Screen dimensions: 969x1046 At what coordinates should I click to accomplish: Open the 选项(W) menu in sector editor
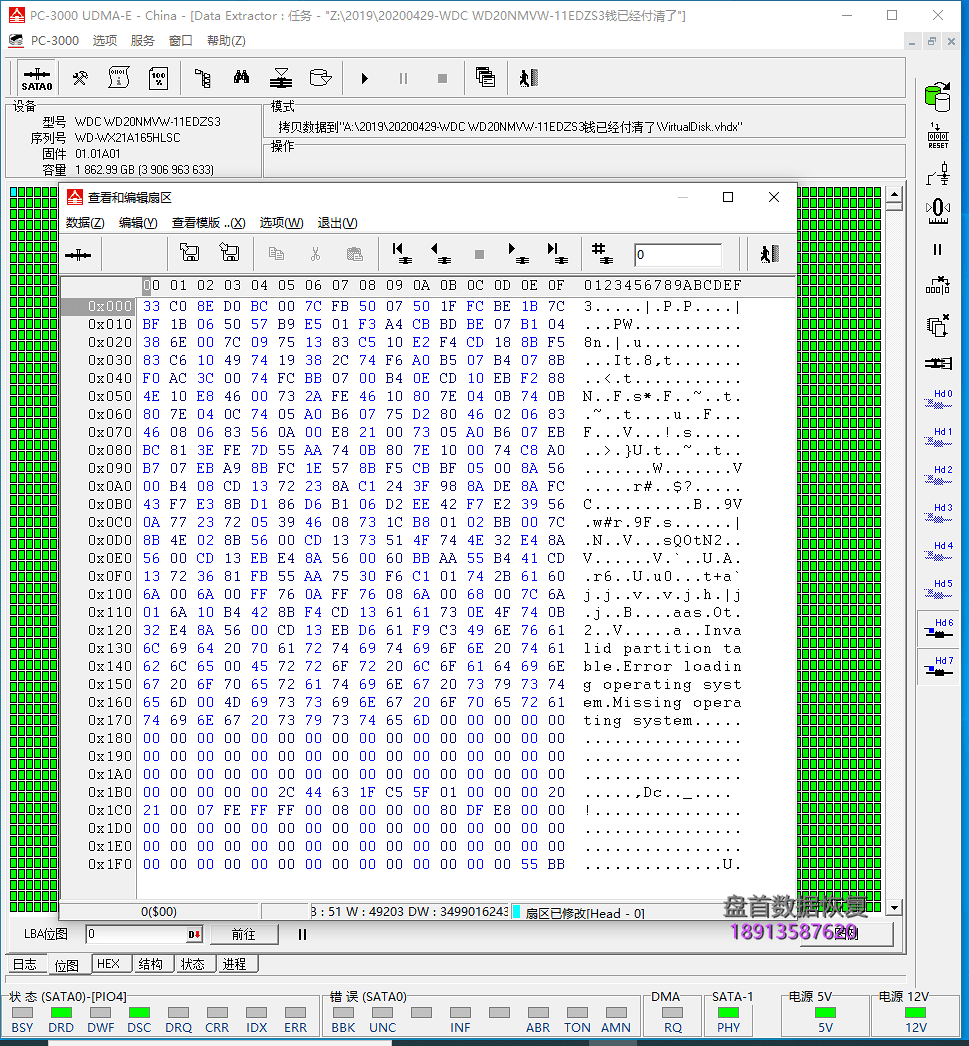(x=281, y=223)
